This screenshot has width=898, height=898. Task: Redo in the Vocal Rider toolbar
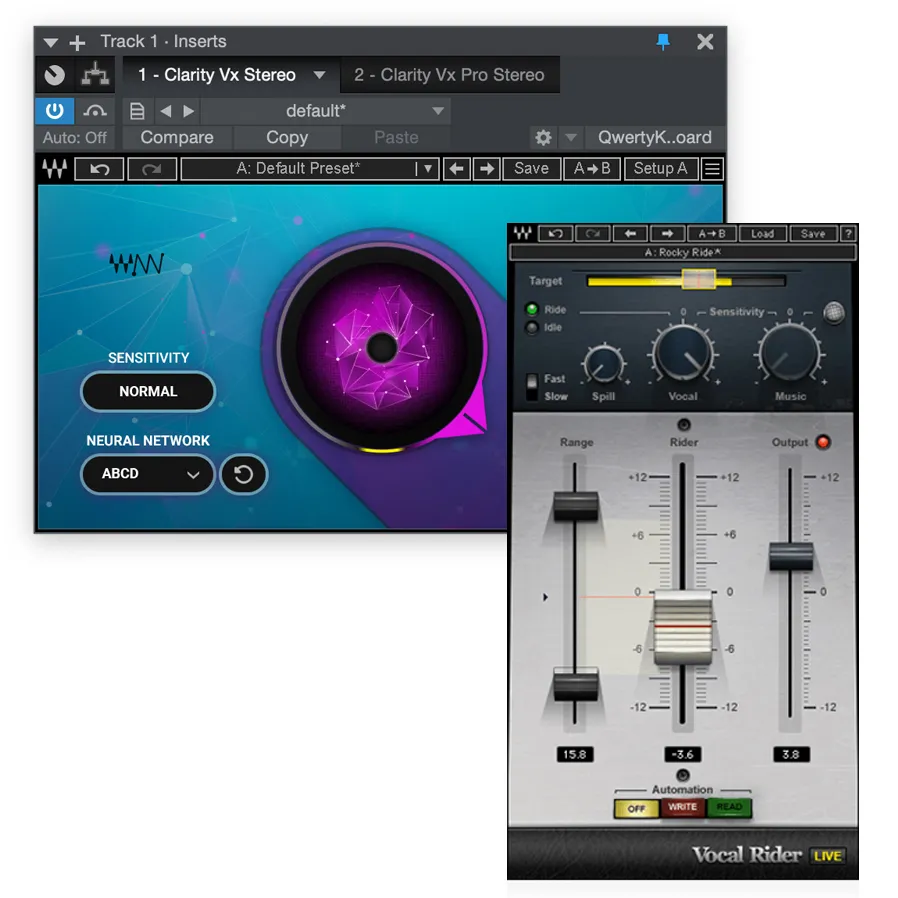(592, 234)
